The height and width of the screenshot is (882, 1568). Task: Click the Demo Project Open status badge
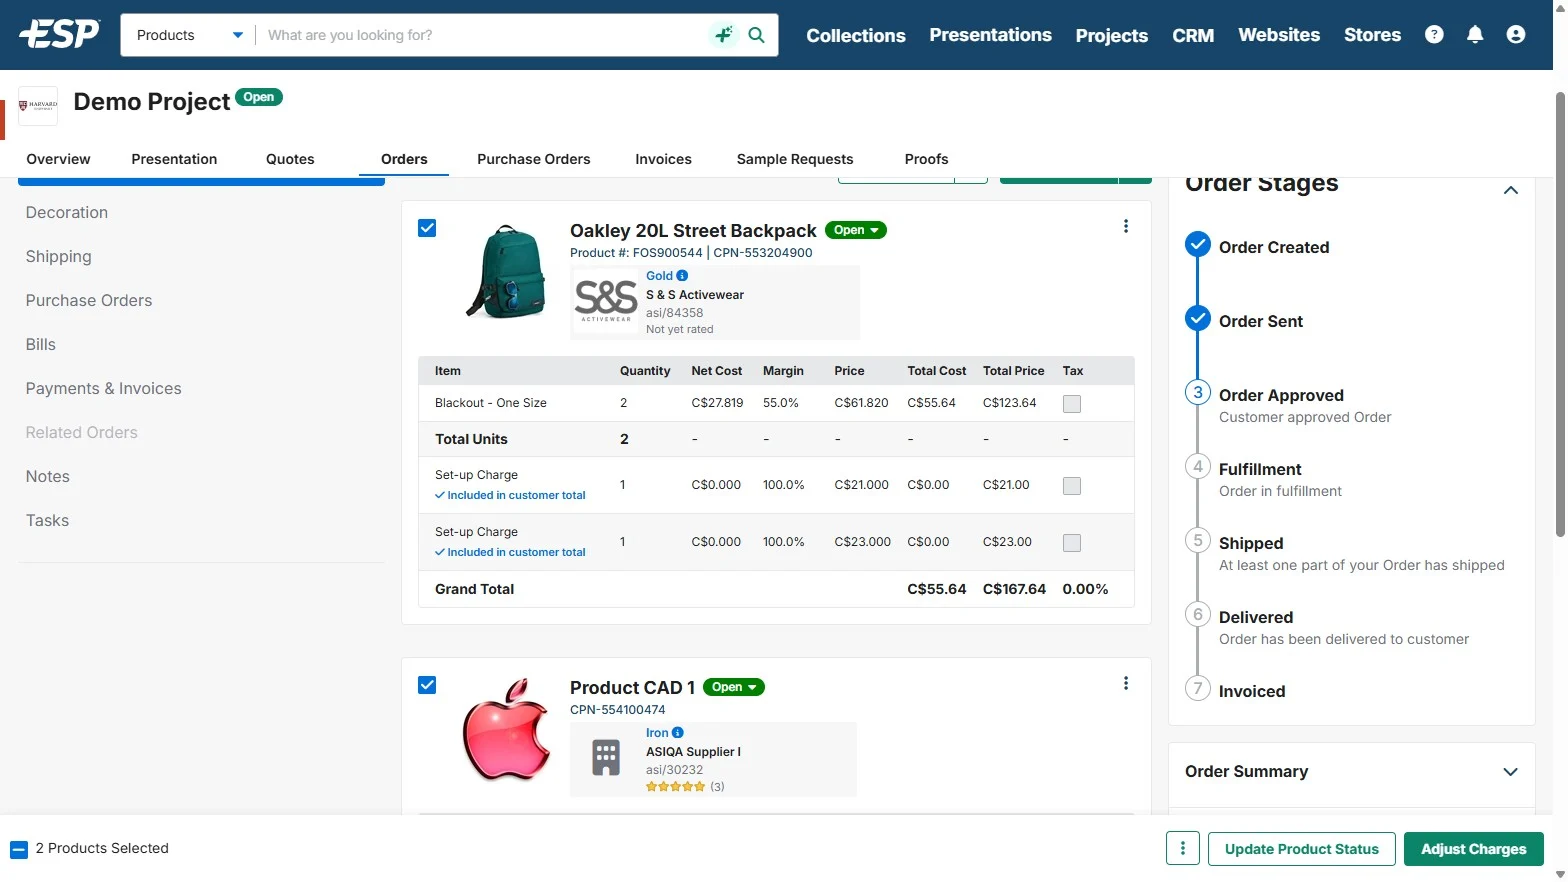point(259,97)
